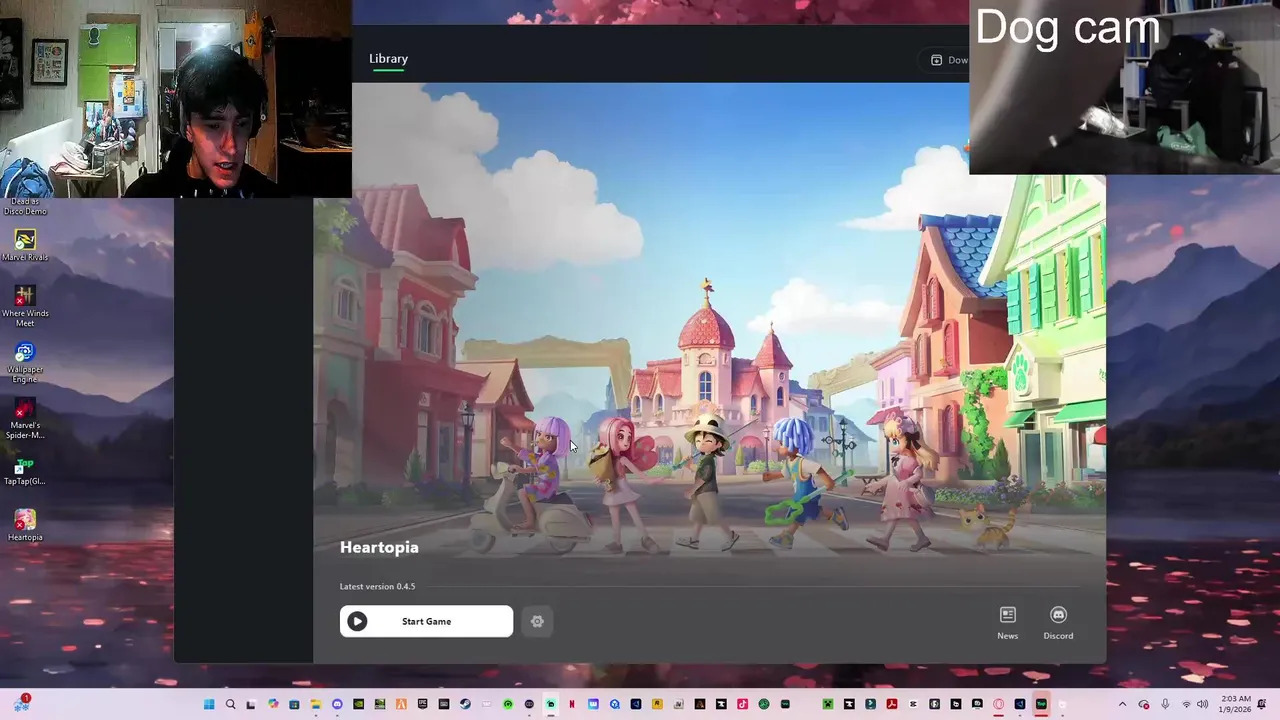
Task: Open TikTok icon on the taskbar
Action: [742, 704]
